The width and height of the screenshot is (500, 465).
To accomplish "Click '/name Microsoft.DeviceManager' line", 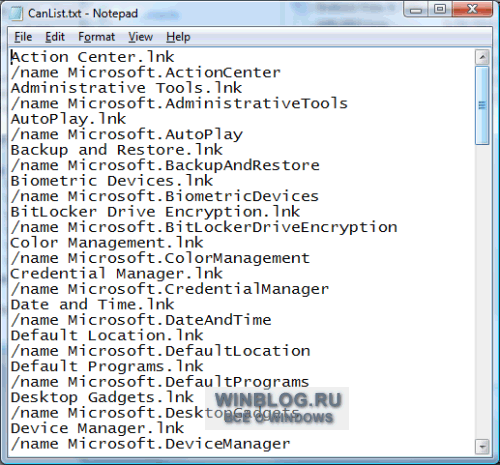I will pos(151,444).
